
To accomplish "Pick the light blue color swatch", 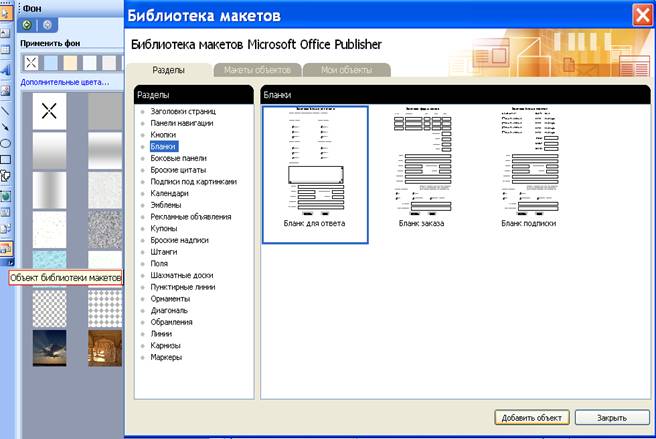I will click(x=51, y=63).
